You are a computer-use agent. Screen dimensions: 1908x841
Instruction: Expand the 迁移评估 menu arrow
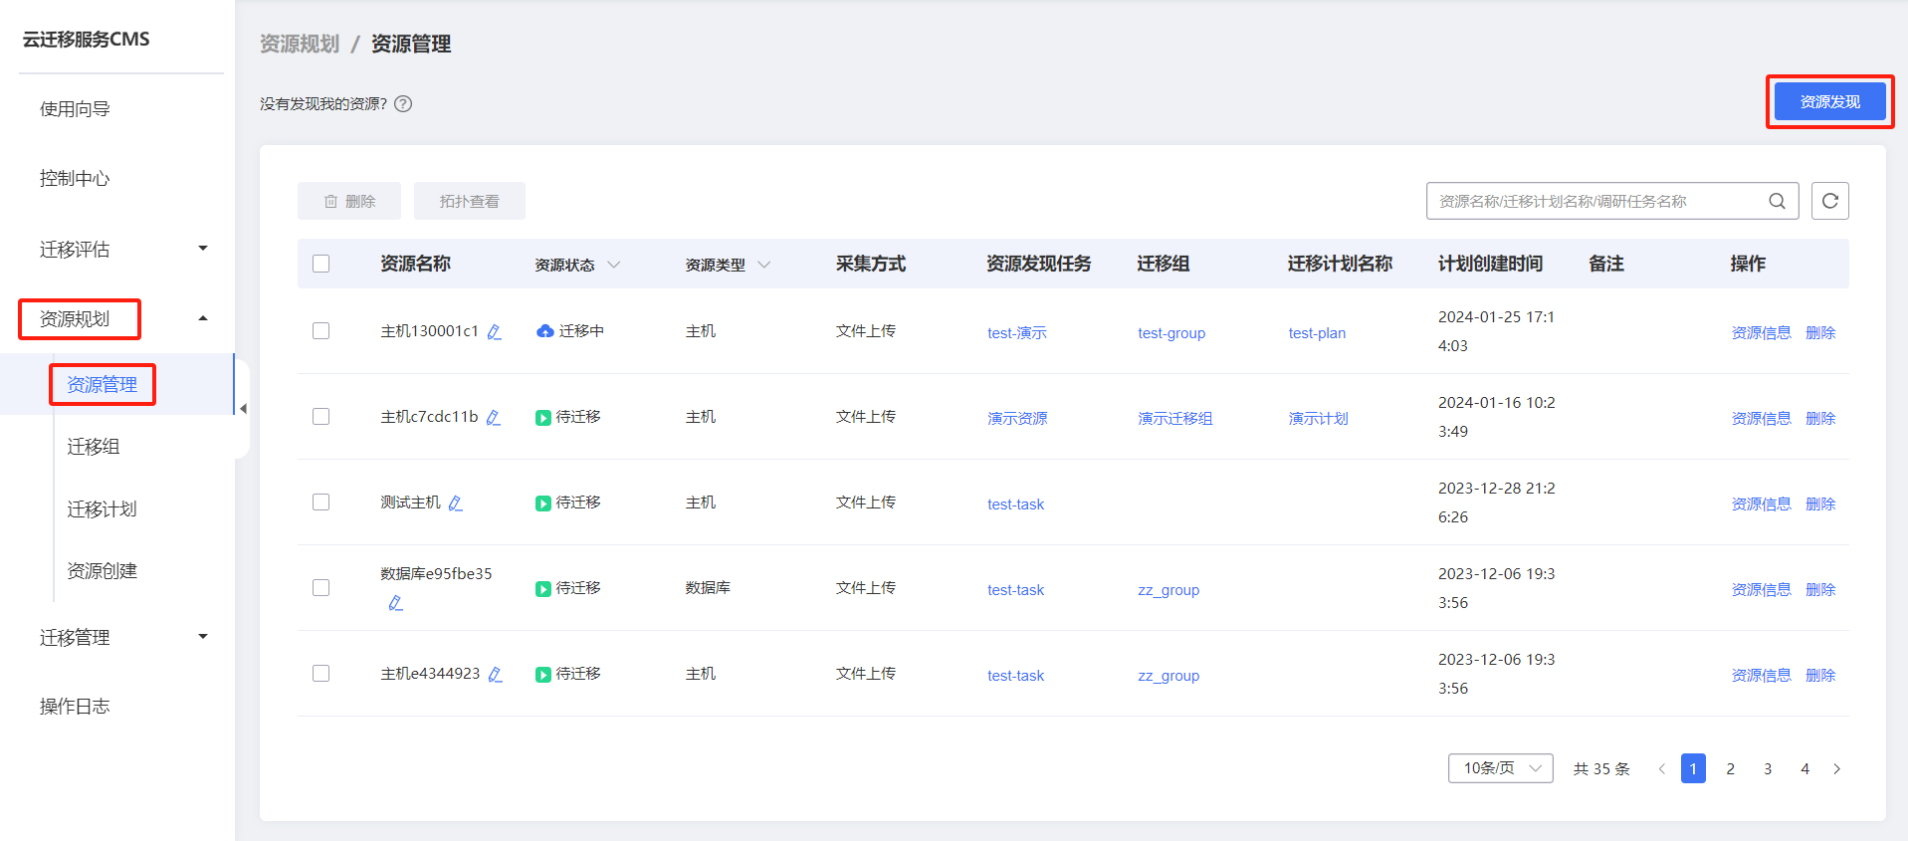(203, 248)
